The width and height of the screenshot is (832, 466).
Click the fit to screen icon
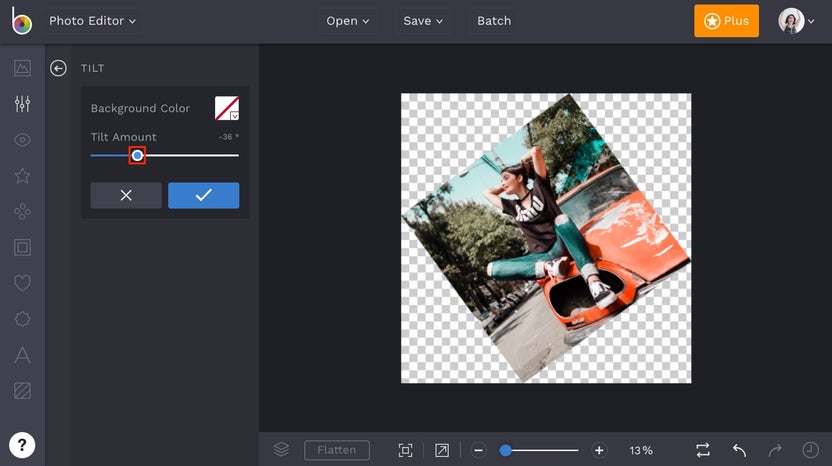pyautogui.click(x=405, y=450)
